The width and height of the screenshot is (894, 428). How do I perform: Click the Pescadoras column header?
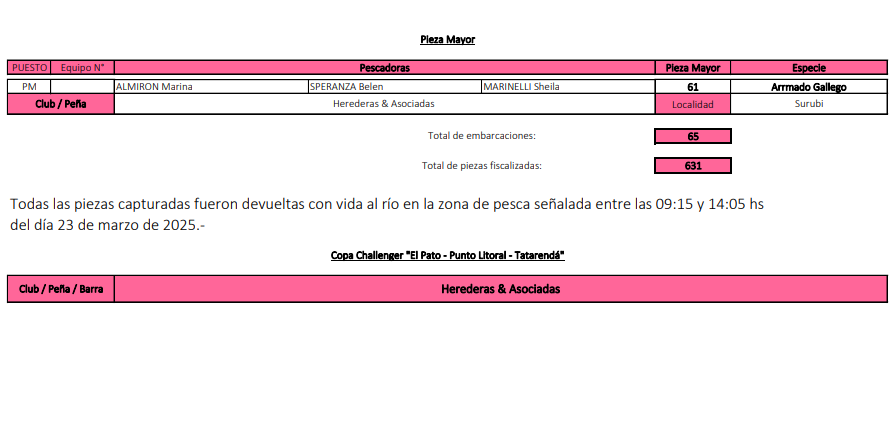[385, 68]
